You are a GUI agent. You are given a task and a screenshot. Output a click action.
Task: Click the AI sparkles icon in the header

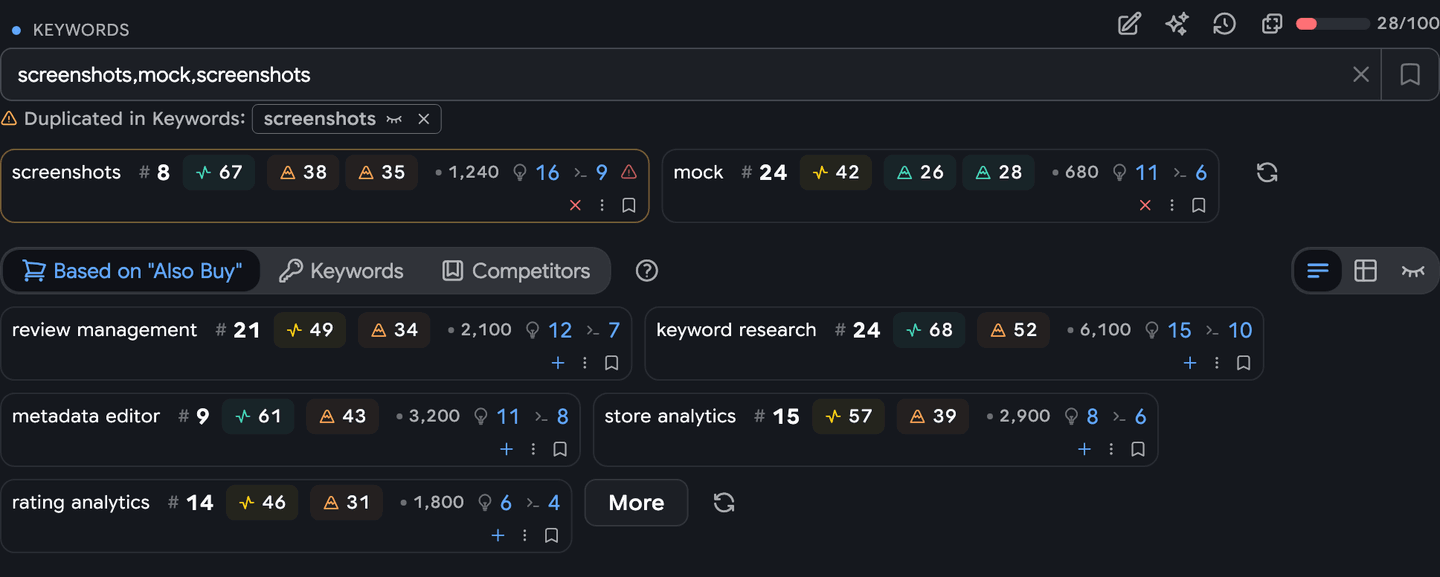1177,24
